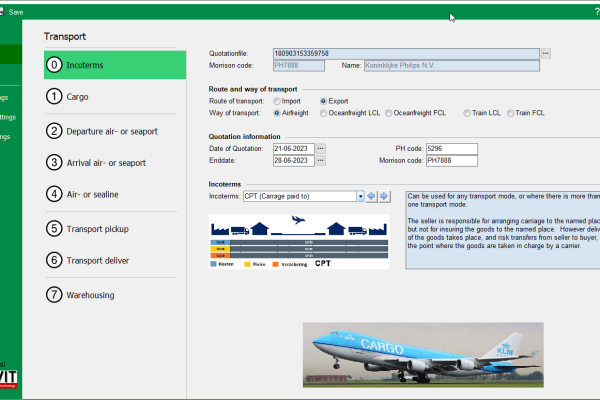Click the Date of Quotation field

[x=293, y=149]
